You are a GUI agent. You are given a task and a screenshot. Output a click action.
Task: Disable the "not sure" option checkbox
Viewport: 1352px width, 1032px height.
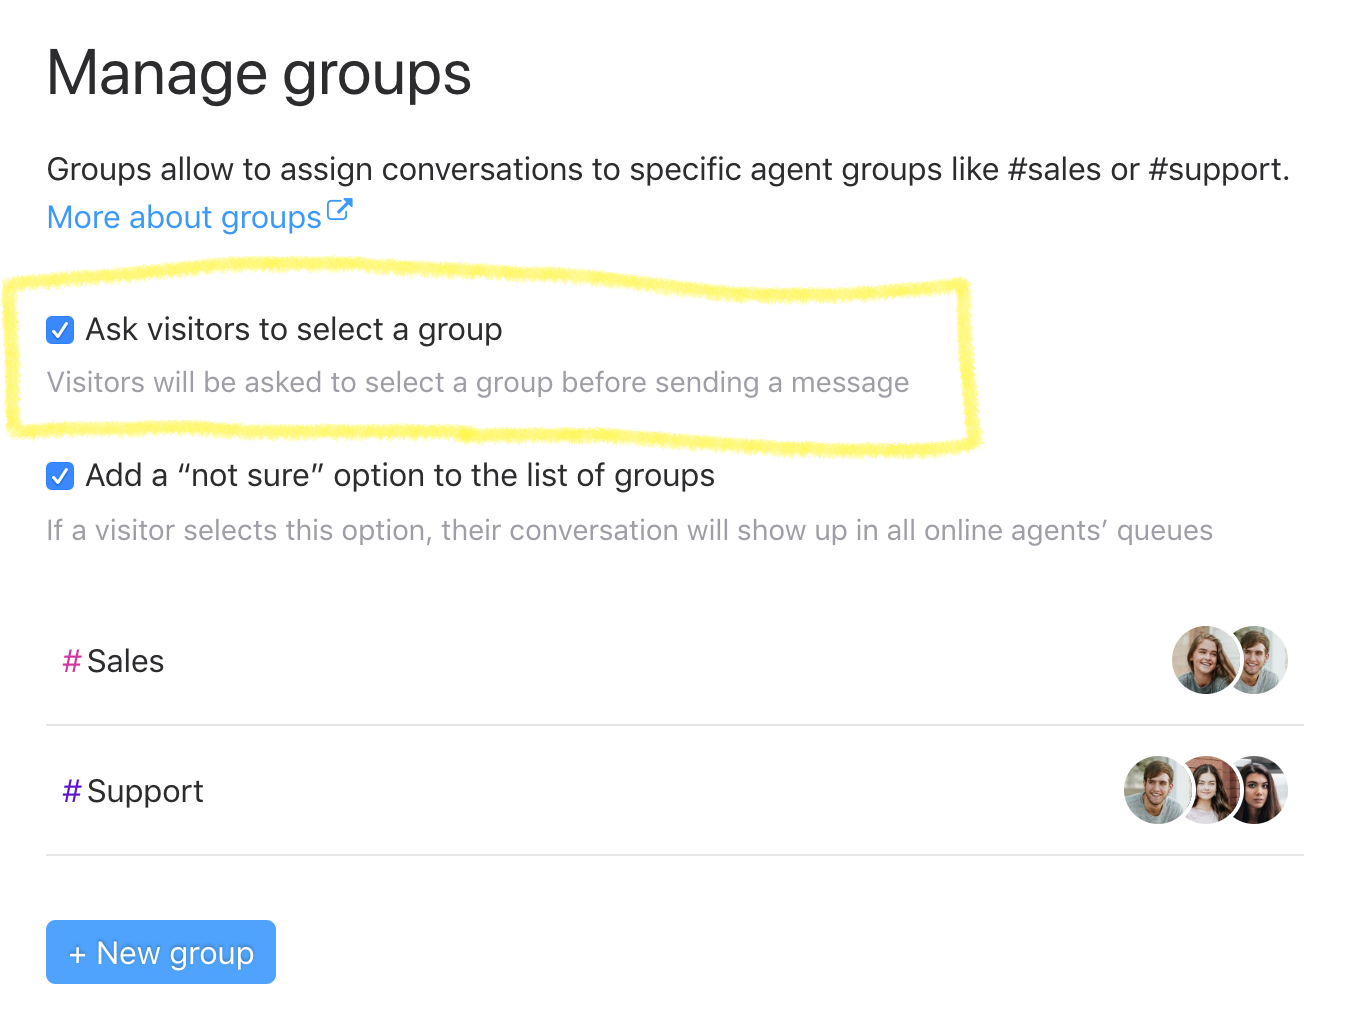click(x=60, y=476)
